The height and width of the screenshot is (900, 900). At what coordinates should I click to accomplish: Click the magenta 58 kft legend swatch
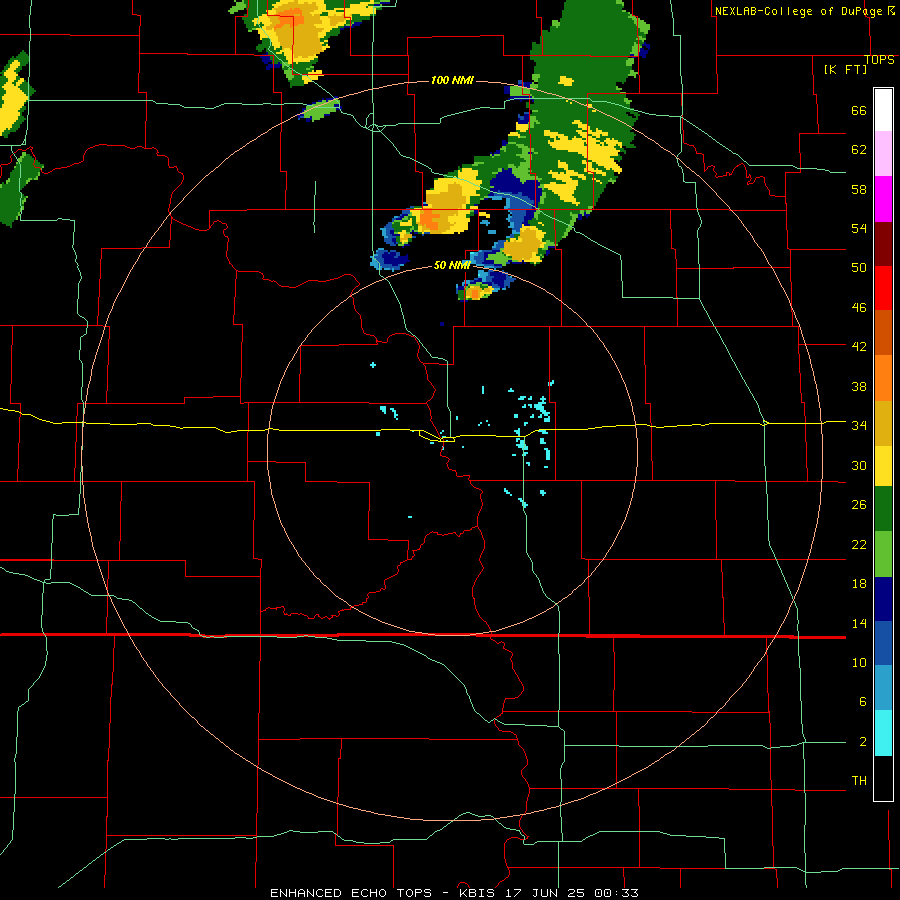click(x=883, y=199)
